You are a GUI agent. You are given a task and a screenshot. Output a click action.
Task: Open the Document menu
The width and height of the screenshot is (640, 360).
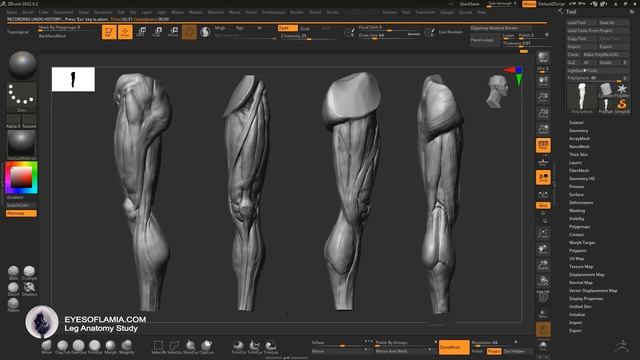[x=64, y=12]
